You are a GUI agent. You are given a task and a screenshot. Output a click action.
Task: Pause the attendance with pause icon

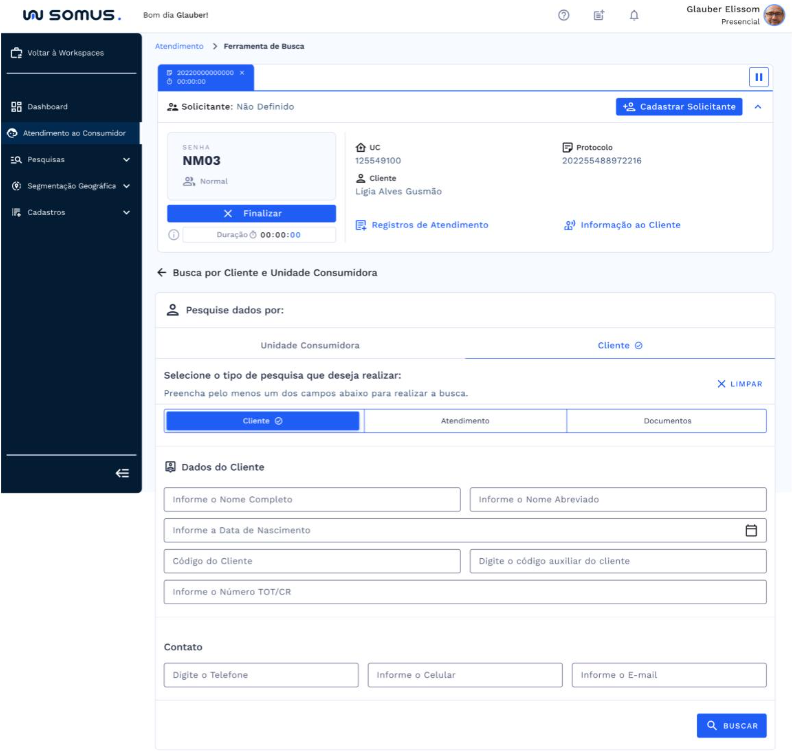pyautogui.click(x=758, y=77)
